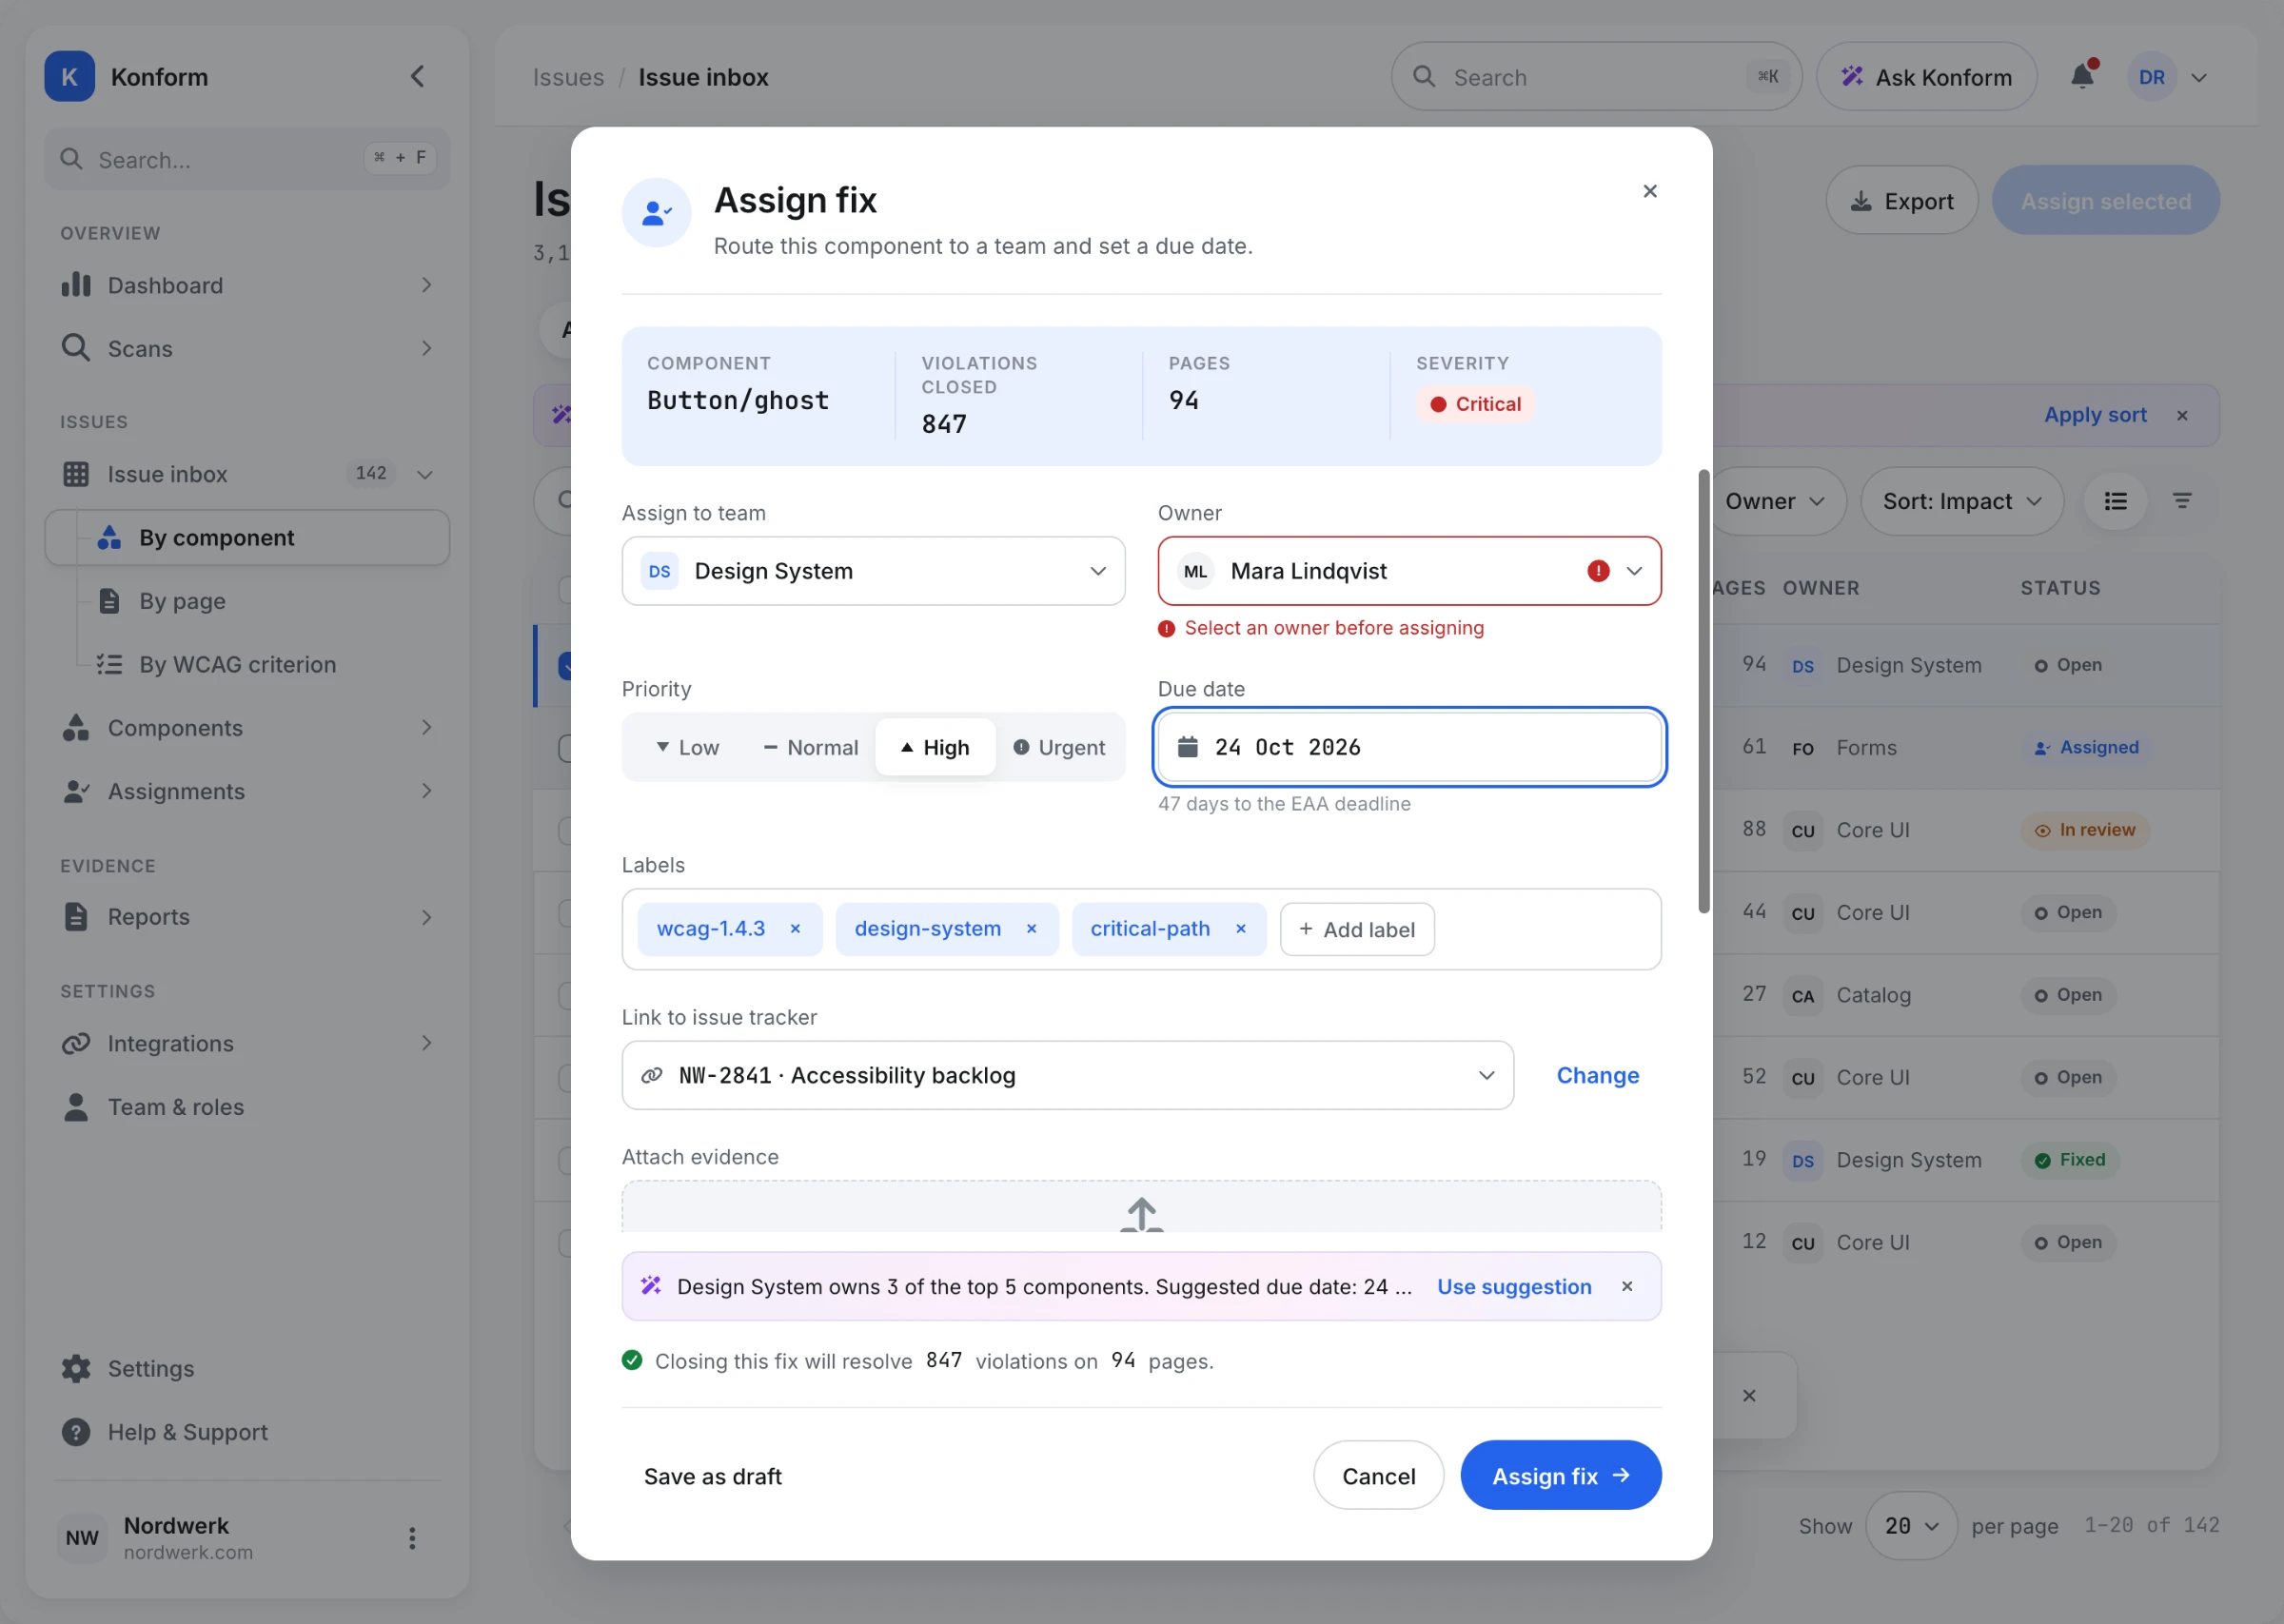Switch to list view icon

(2115, 501)
